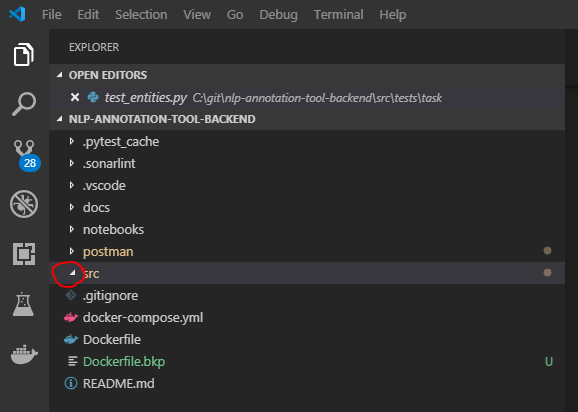
Task: Open the Test flask icon view
Action: tap(24, 304)
